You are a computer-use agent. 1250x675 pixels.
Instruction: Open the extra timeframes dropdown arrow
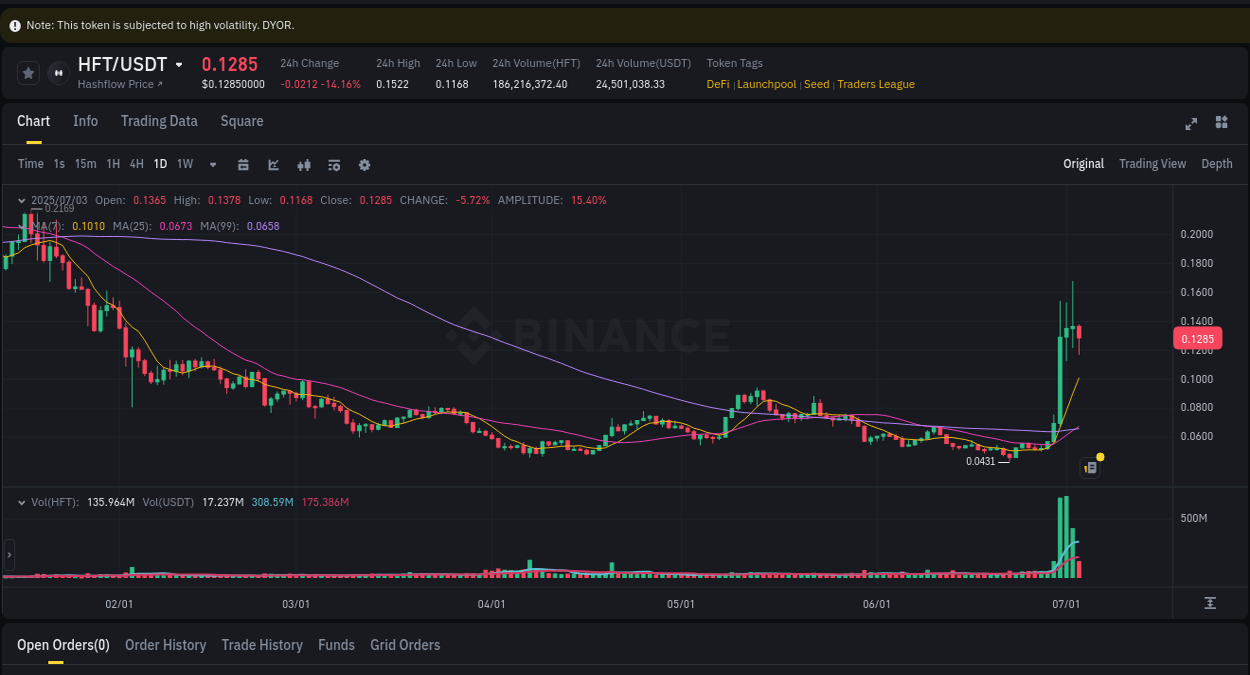click(x=212, y=164)
